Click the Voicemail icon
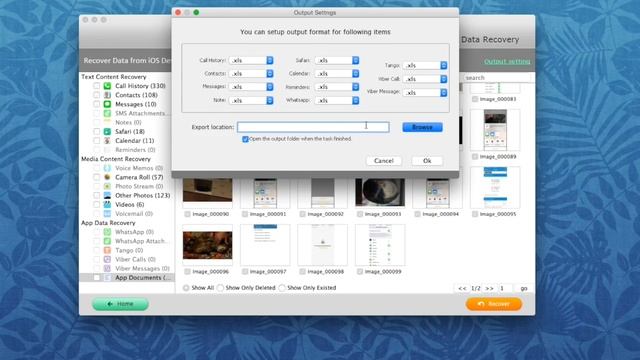Viewport: 640px width, 360px height. (x=107, y=213)
